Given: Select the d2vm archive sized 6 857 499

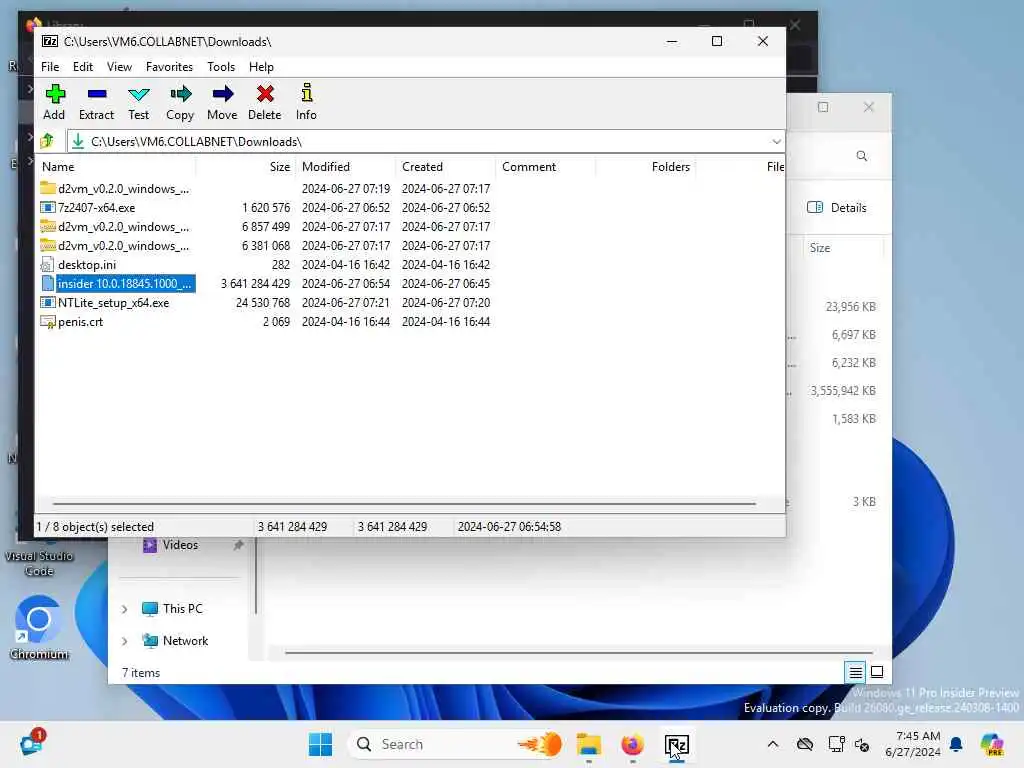Looking at the screenshot, I should pos(265,227).
